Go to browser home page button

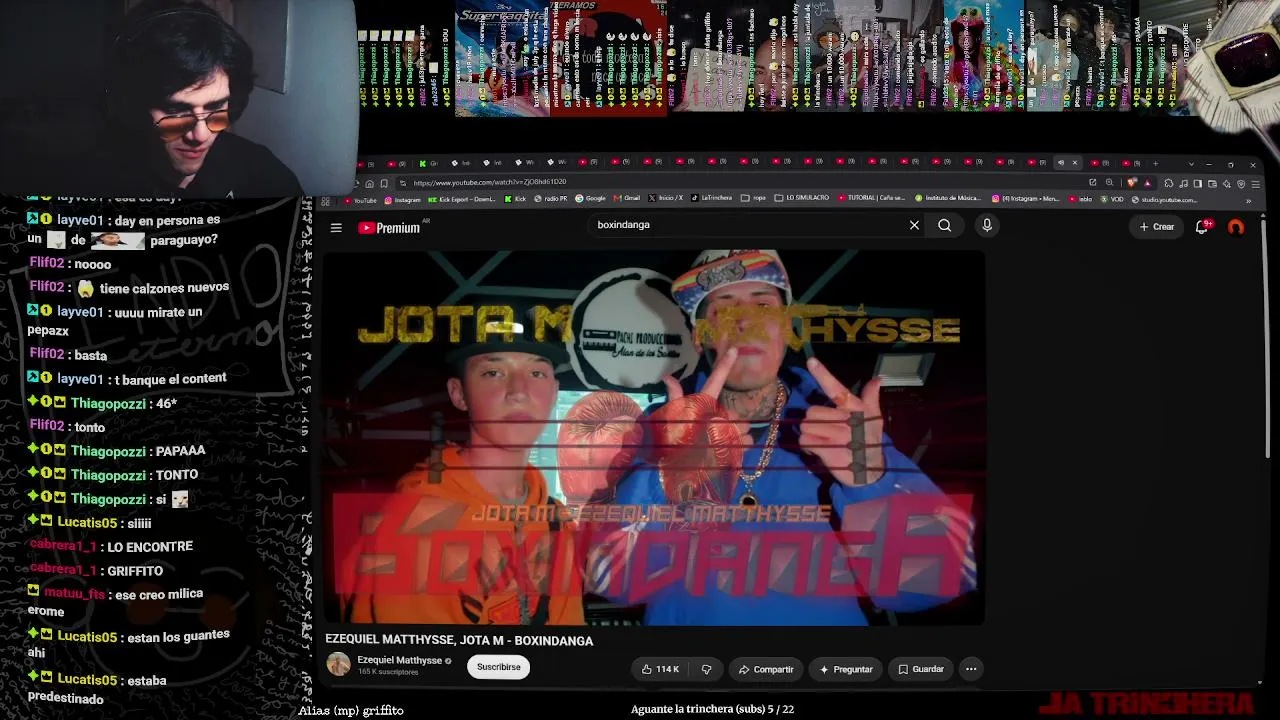pyautogui.click(x=369, y=183)
